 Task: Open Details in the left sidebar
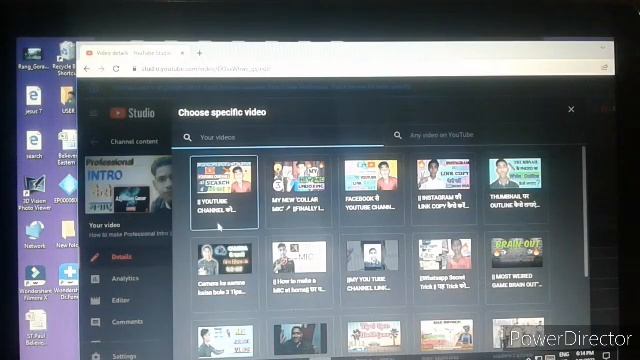pyautogui.click(x=122, y=257)
